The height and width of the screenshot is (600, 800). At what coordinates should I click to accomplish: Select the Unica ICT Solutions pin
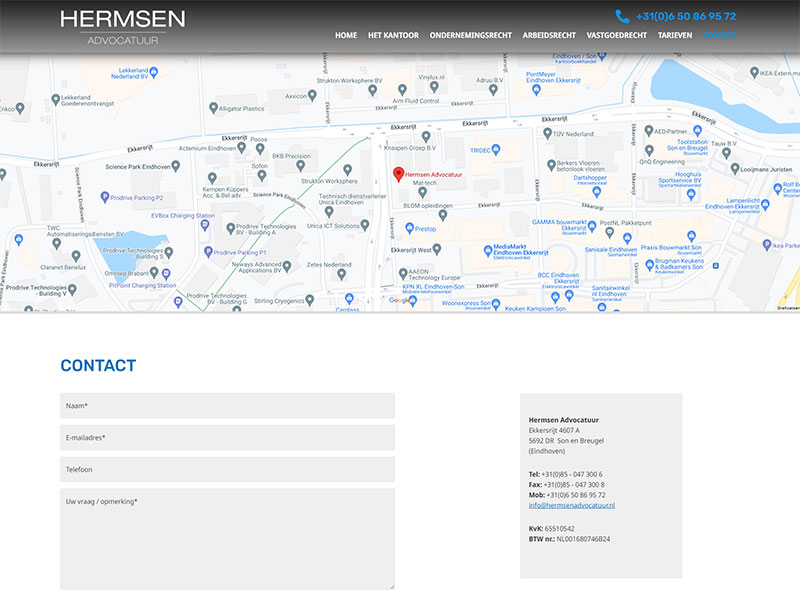(x=365, y=225)
